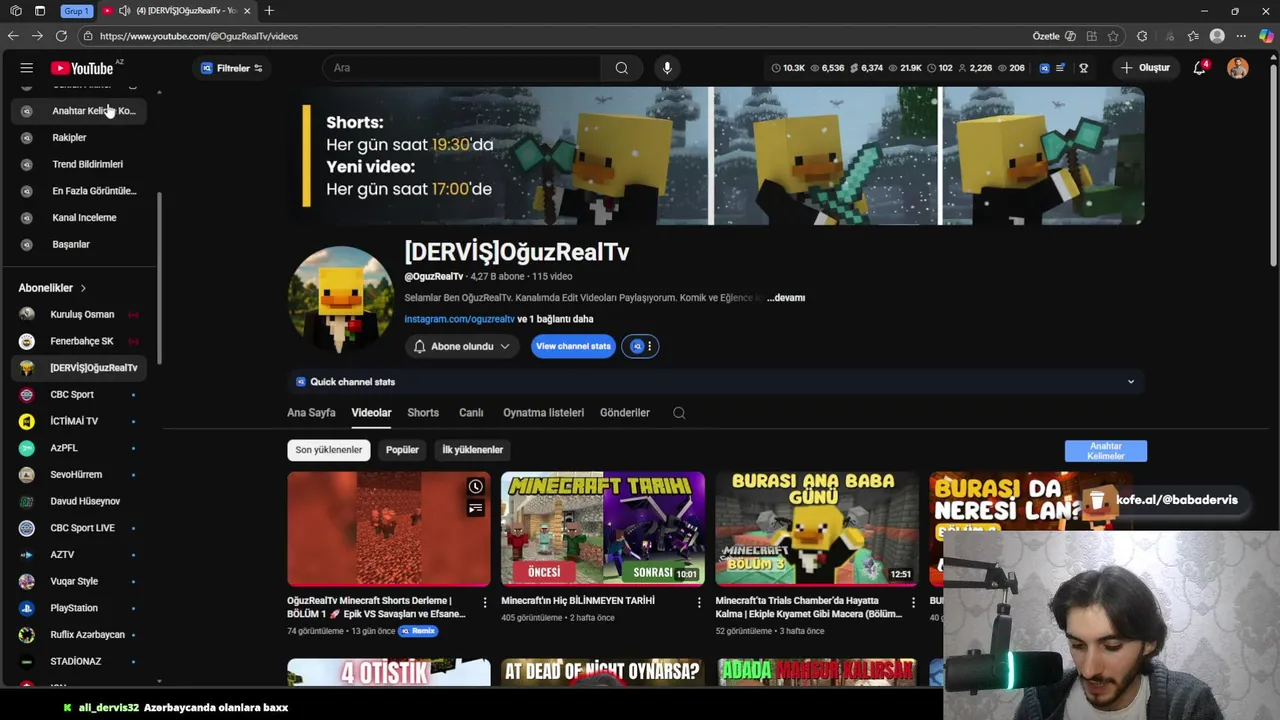Open browser settings and more menu
The height and width of the screenshot is (720, 1280).
1241,36
